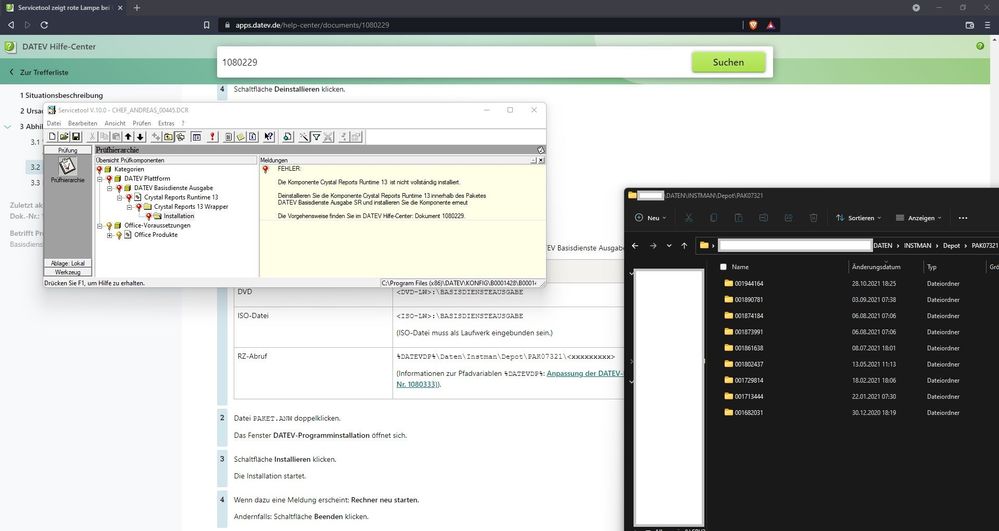Navigate up one folder in Explorer

click(x=684, y=245)
